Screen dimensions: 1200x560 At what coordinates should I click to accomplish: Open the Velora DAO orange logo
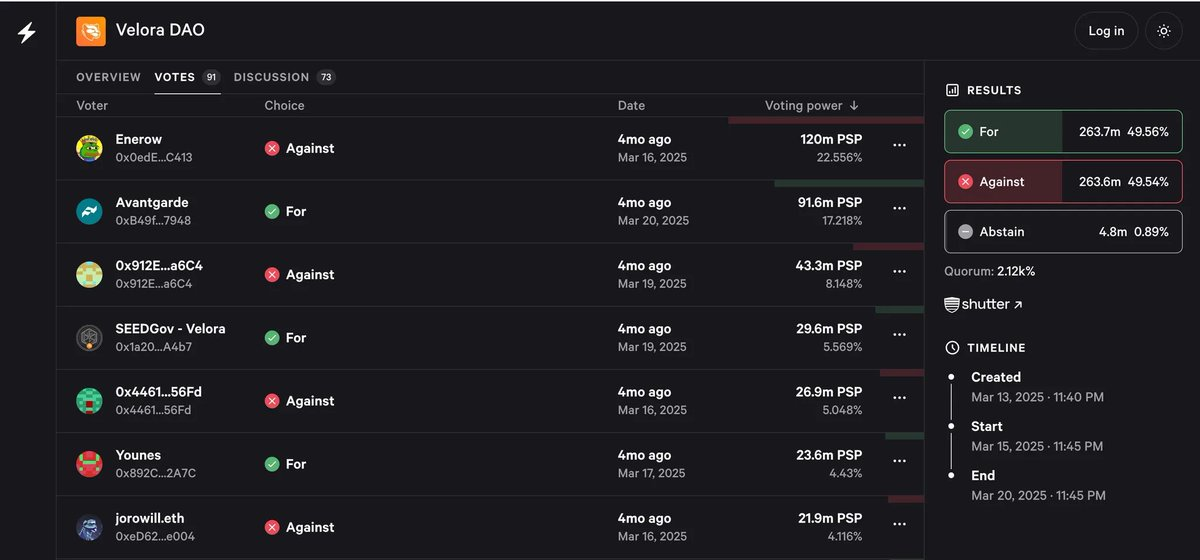(x=91, y=31)
